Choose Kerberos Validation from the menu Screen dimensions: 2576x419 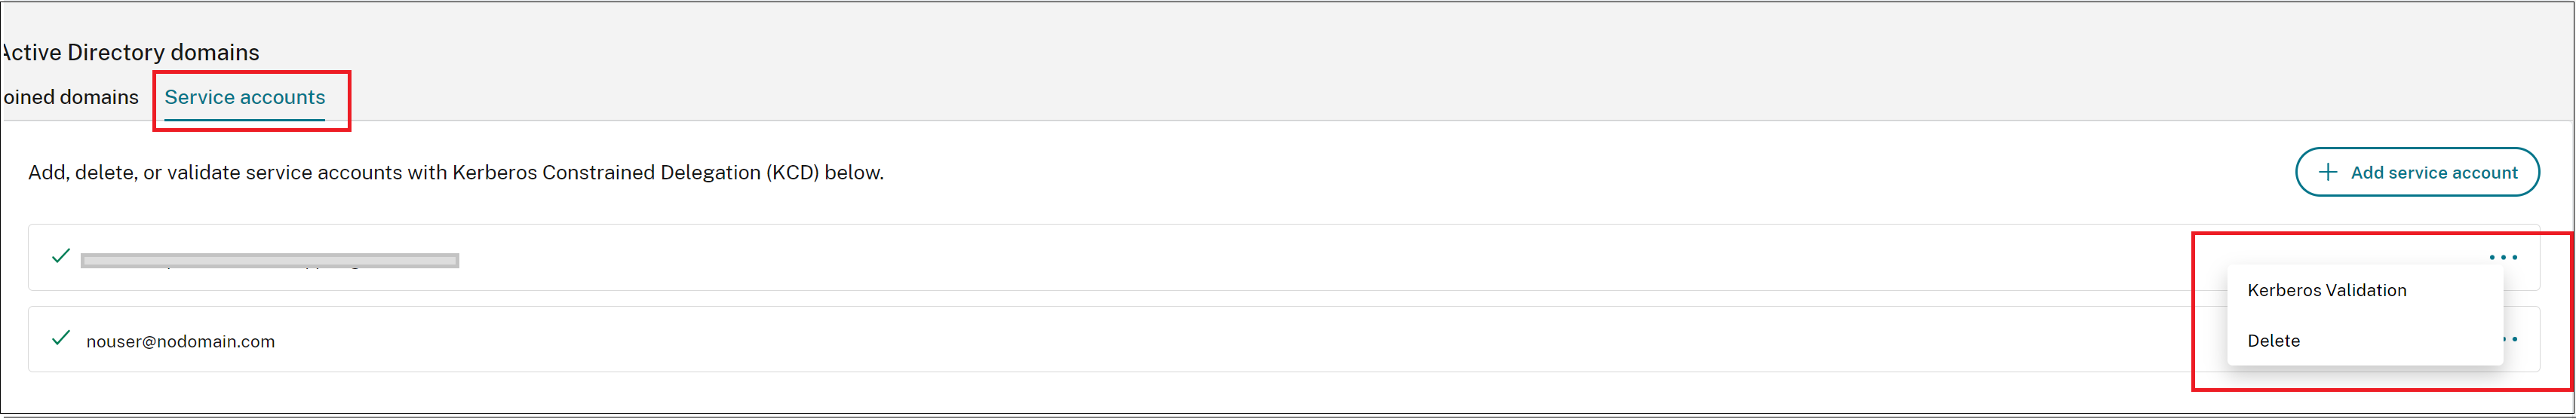(2326, 290)
